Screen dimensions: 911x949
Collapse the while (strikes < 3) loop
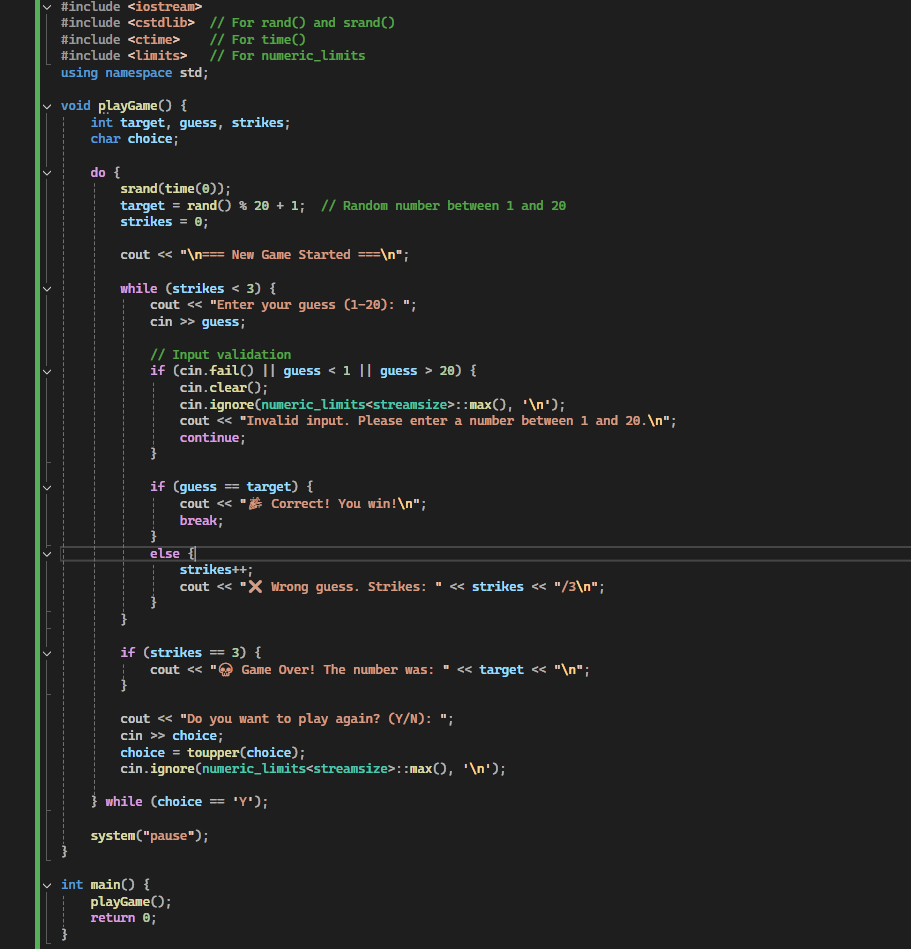pos(47,289)
